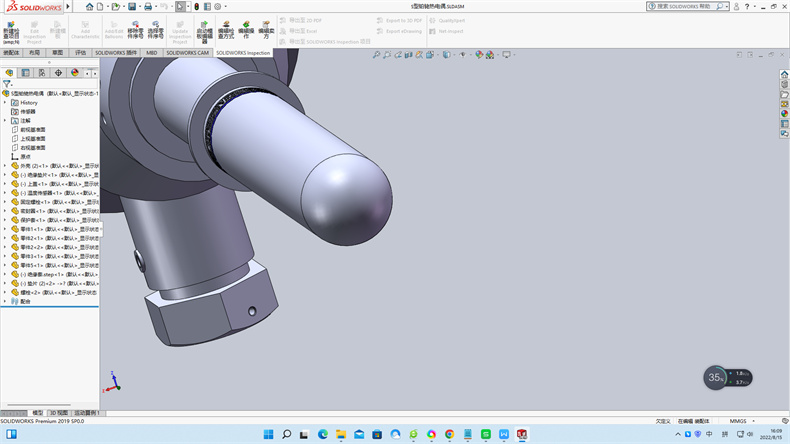Expand the 配合 mates folder
Image resolution: width=790 pixels, height=444 pixels.
(x=5, y=300)
